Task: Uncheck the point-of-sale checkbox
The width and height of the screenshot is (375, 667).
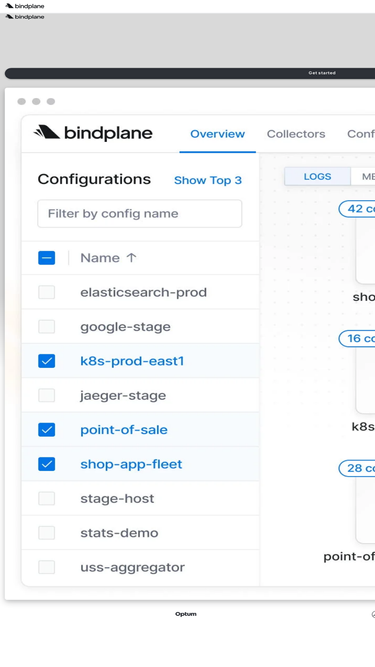Action: (46, 430)
